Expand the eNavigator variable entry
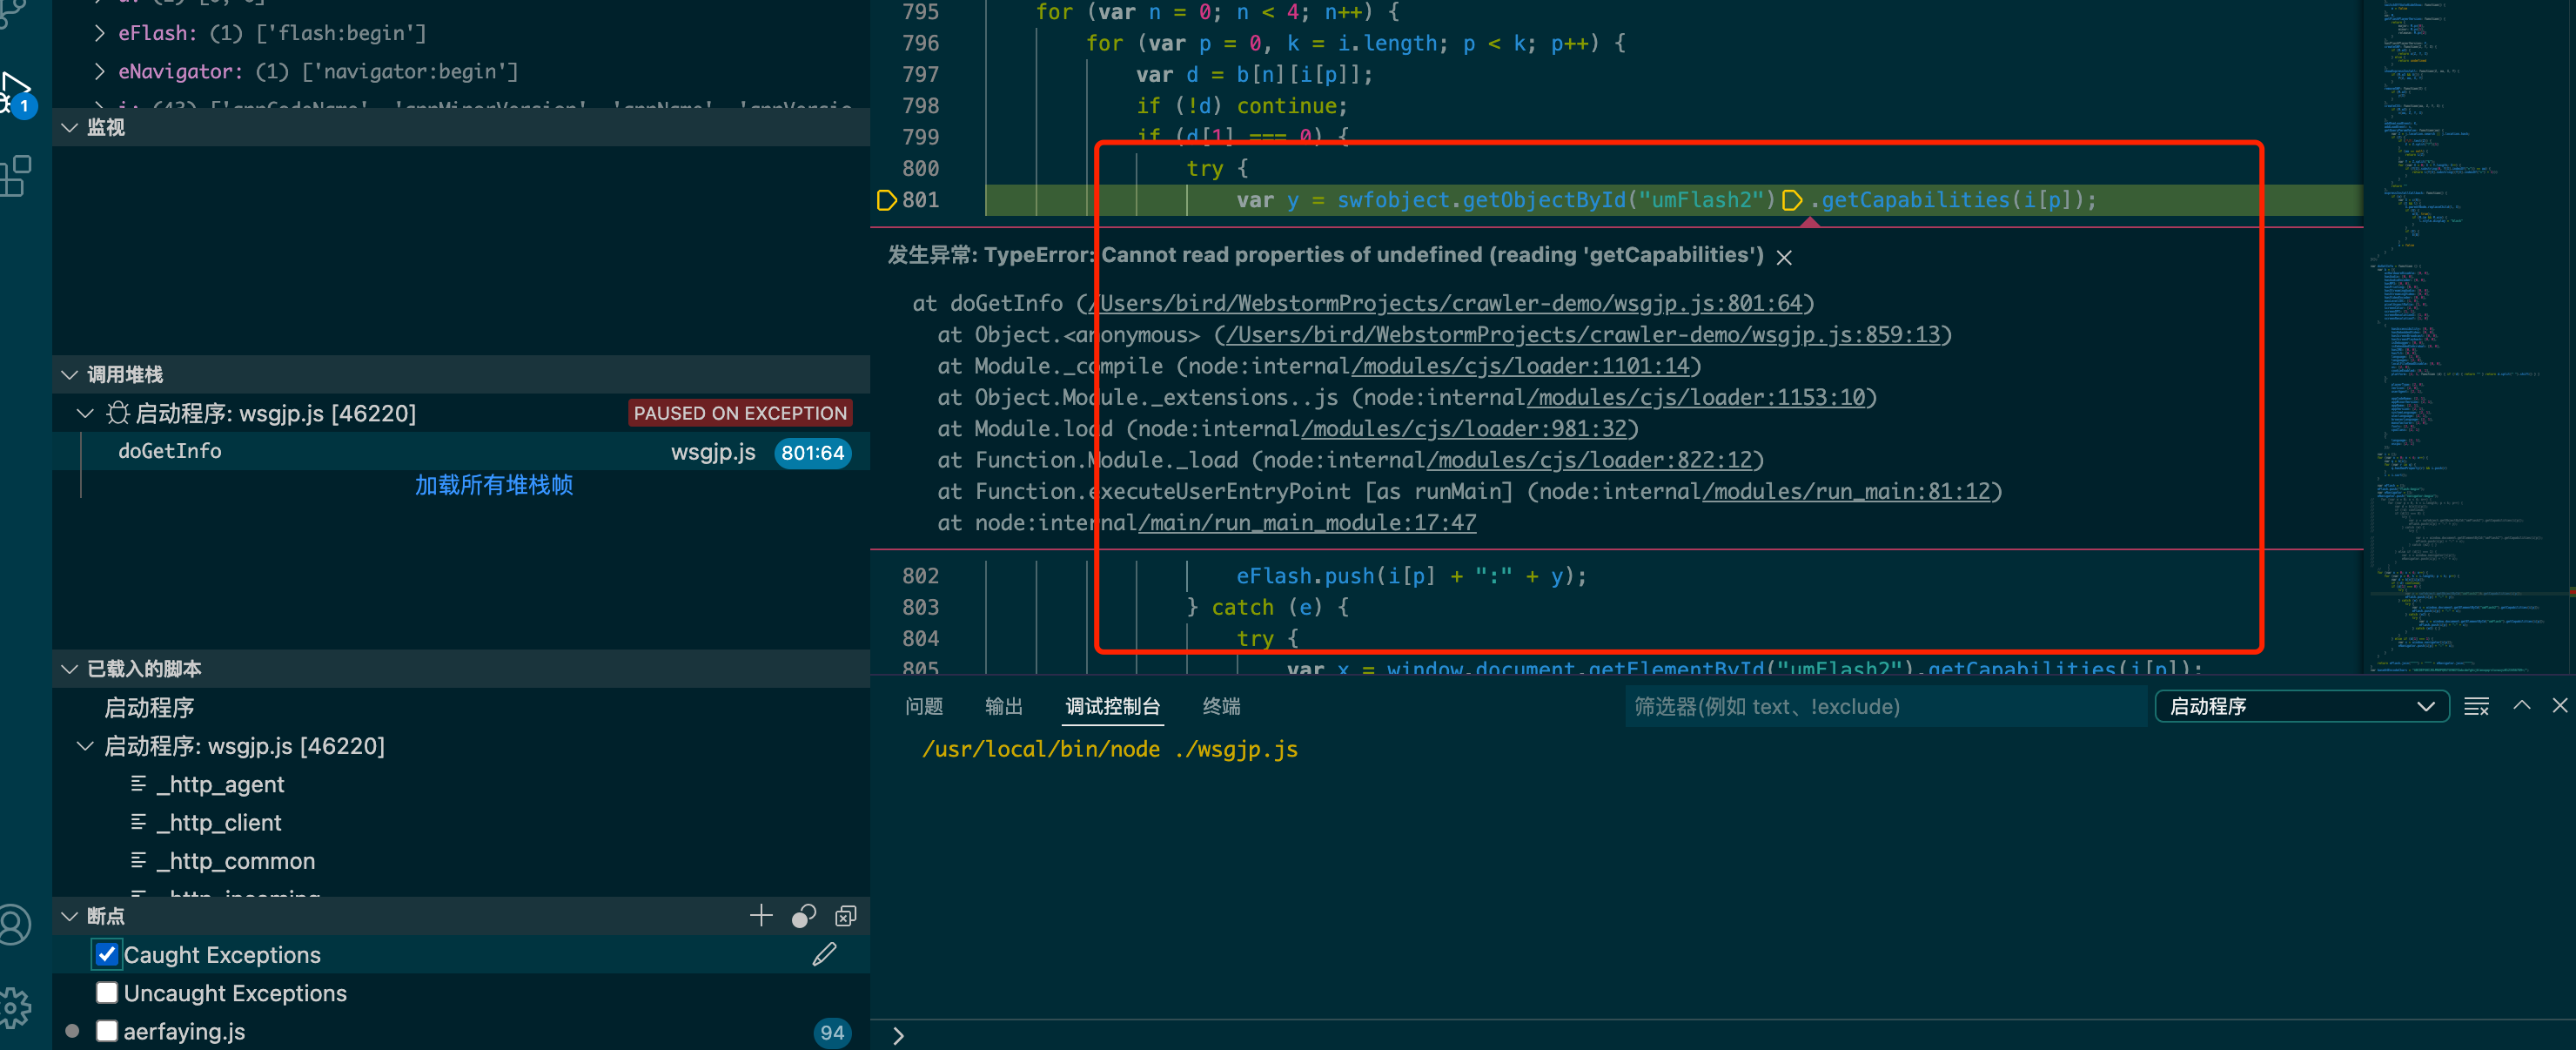The width and height of the screenshot is (2576, 1050). [x=99, y=72]
